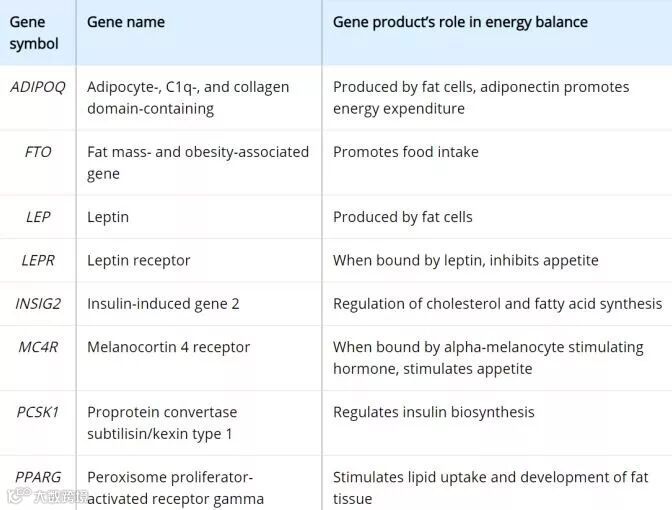Click the MC4R gene symbol

[x=37, y=347]
